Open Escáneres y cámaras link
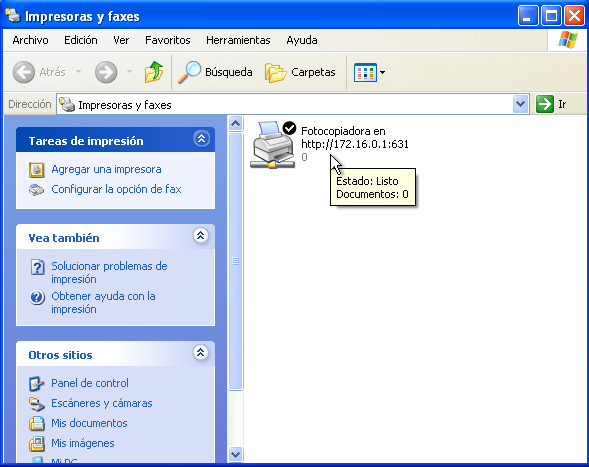This screenshot has height=467, width=589. [102, 403]
